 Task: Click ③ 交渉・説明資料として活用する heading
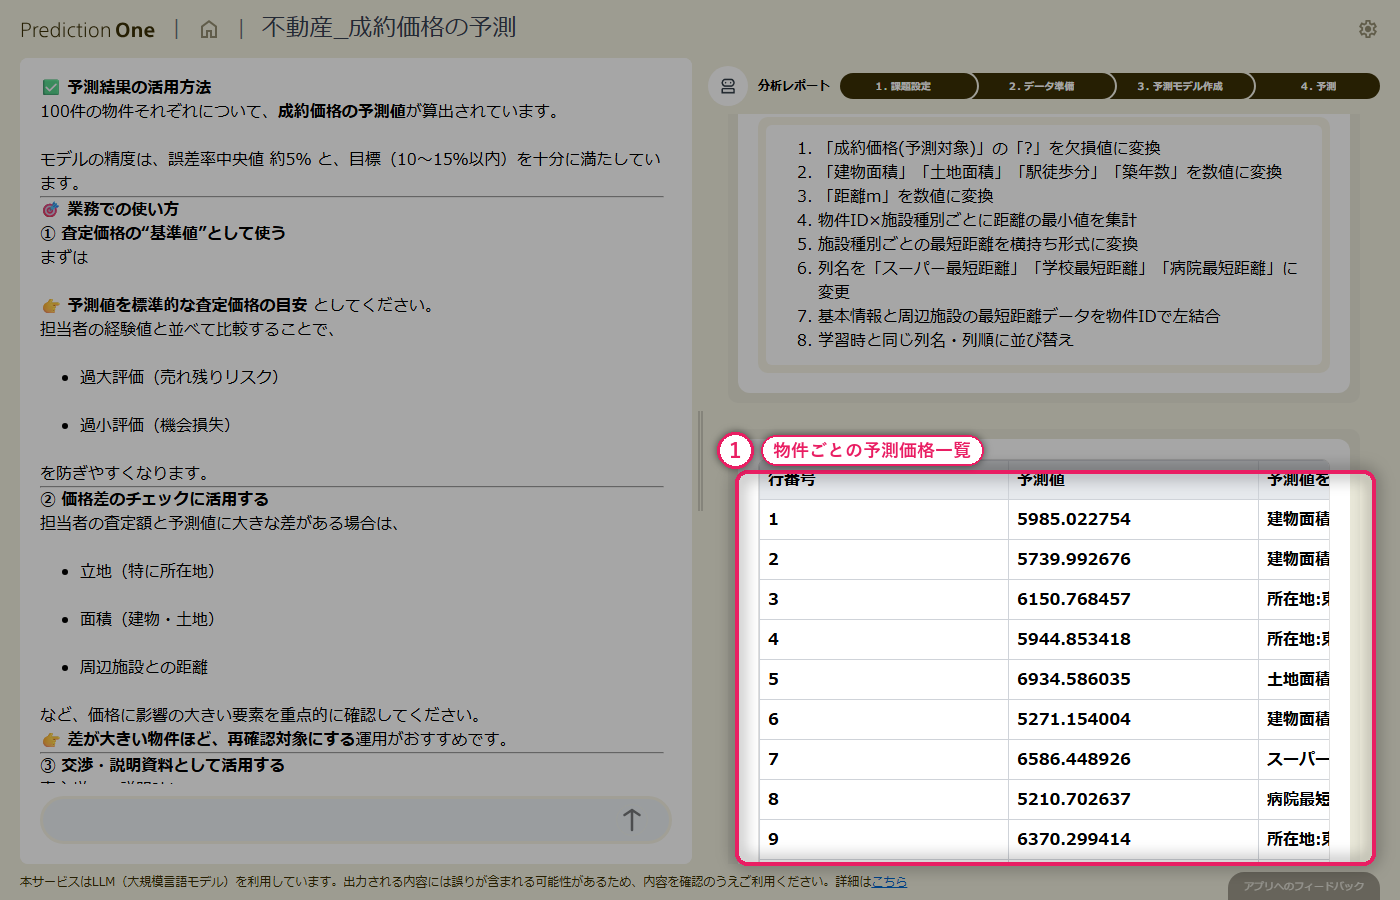[x=163, y=765]
